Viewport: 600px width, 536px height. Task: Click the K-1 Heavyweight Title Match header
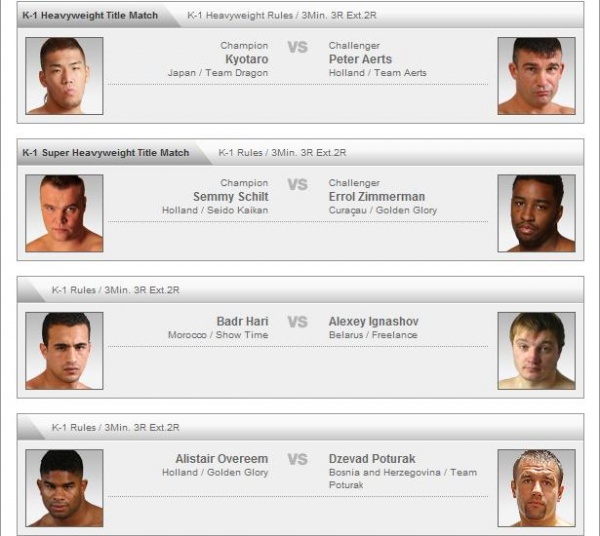90,16
